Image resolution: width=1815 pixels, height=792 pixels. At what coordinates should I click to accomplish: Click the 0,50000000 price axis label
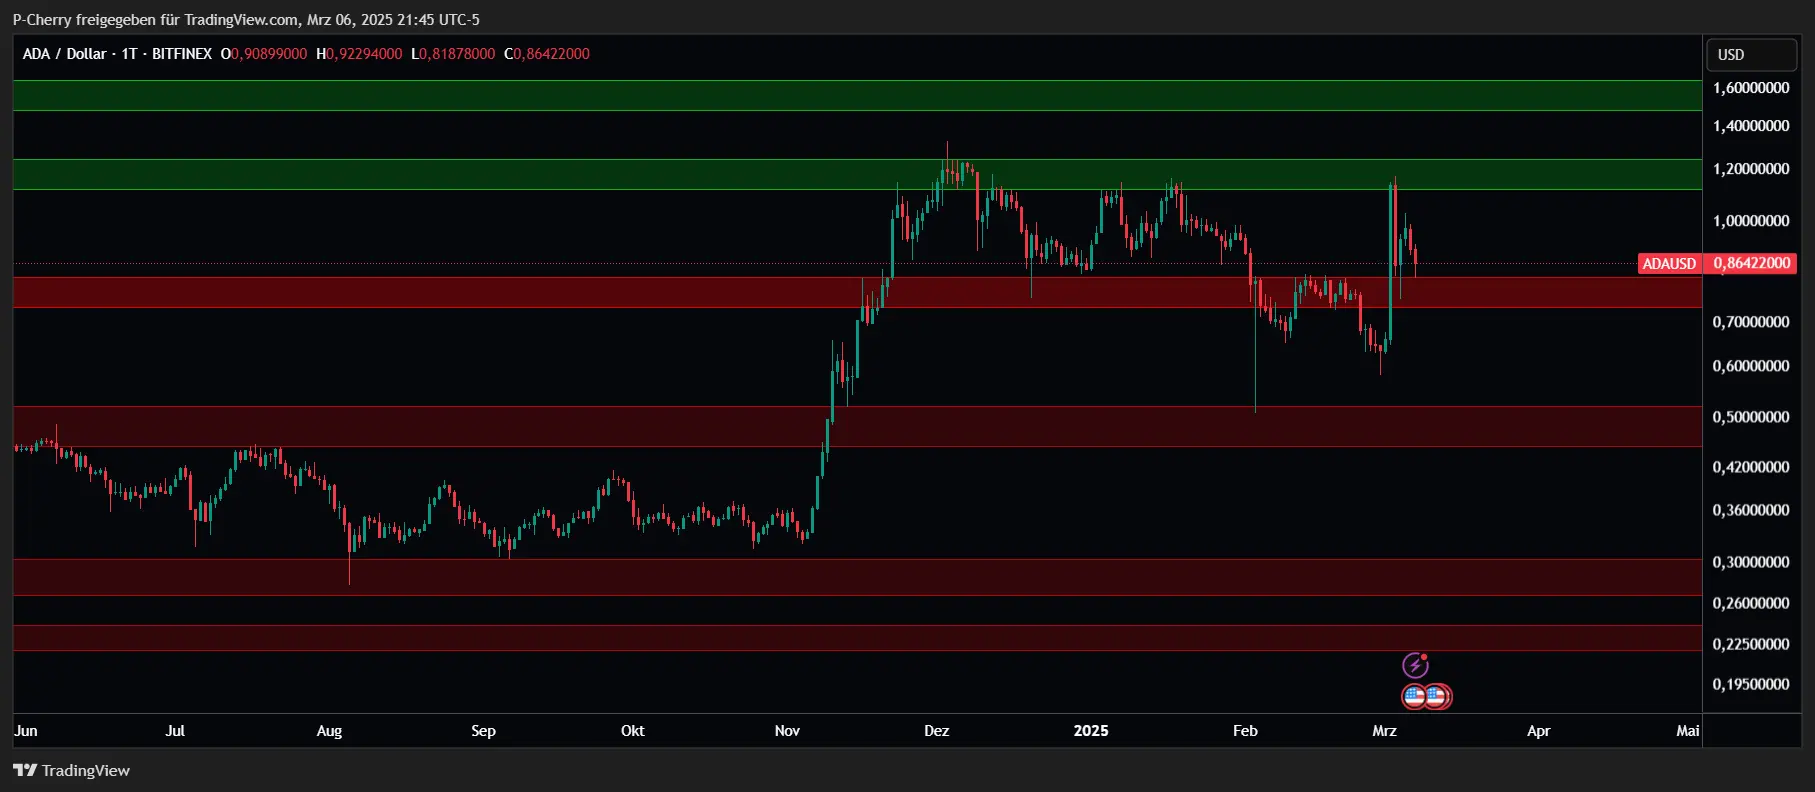tap(1751, 417)
